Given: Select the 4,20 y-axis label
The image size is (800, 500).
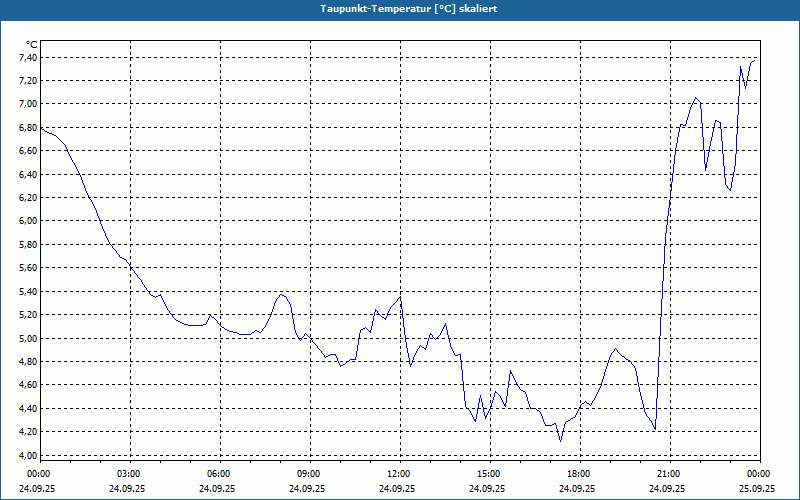Looking at the screenshot, I should coord(29,431).
